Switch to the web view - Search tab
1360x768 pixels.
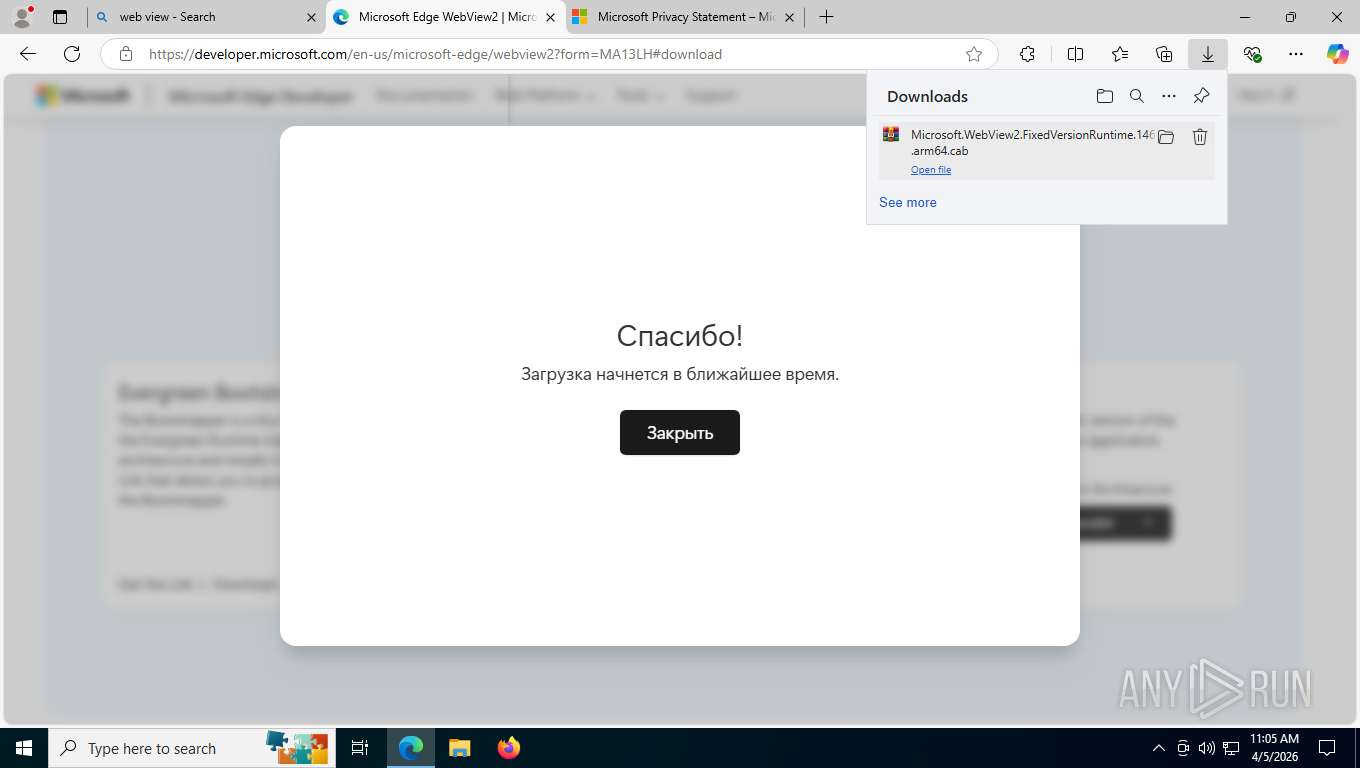(x=206, y=17)
